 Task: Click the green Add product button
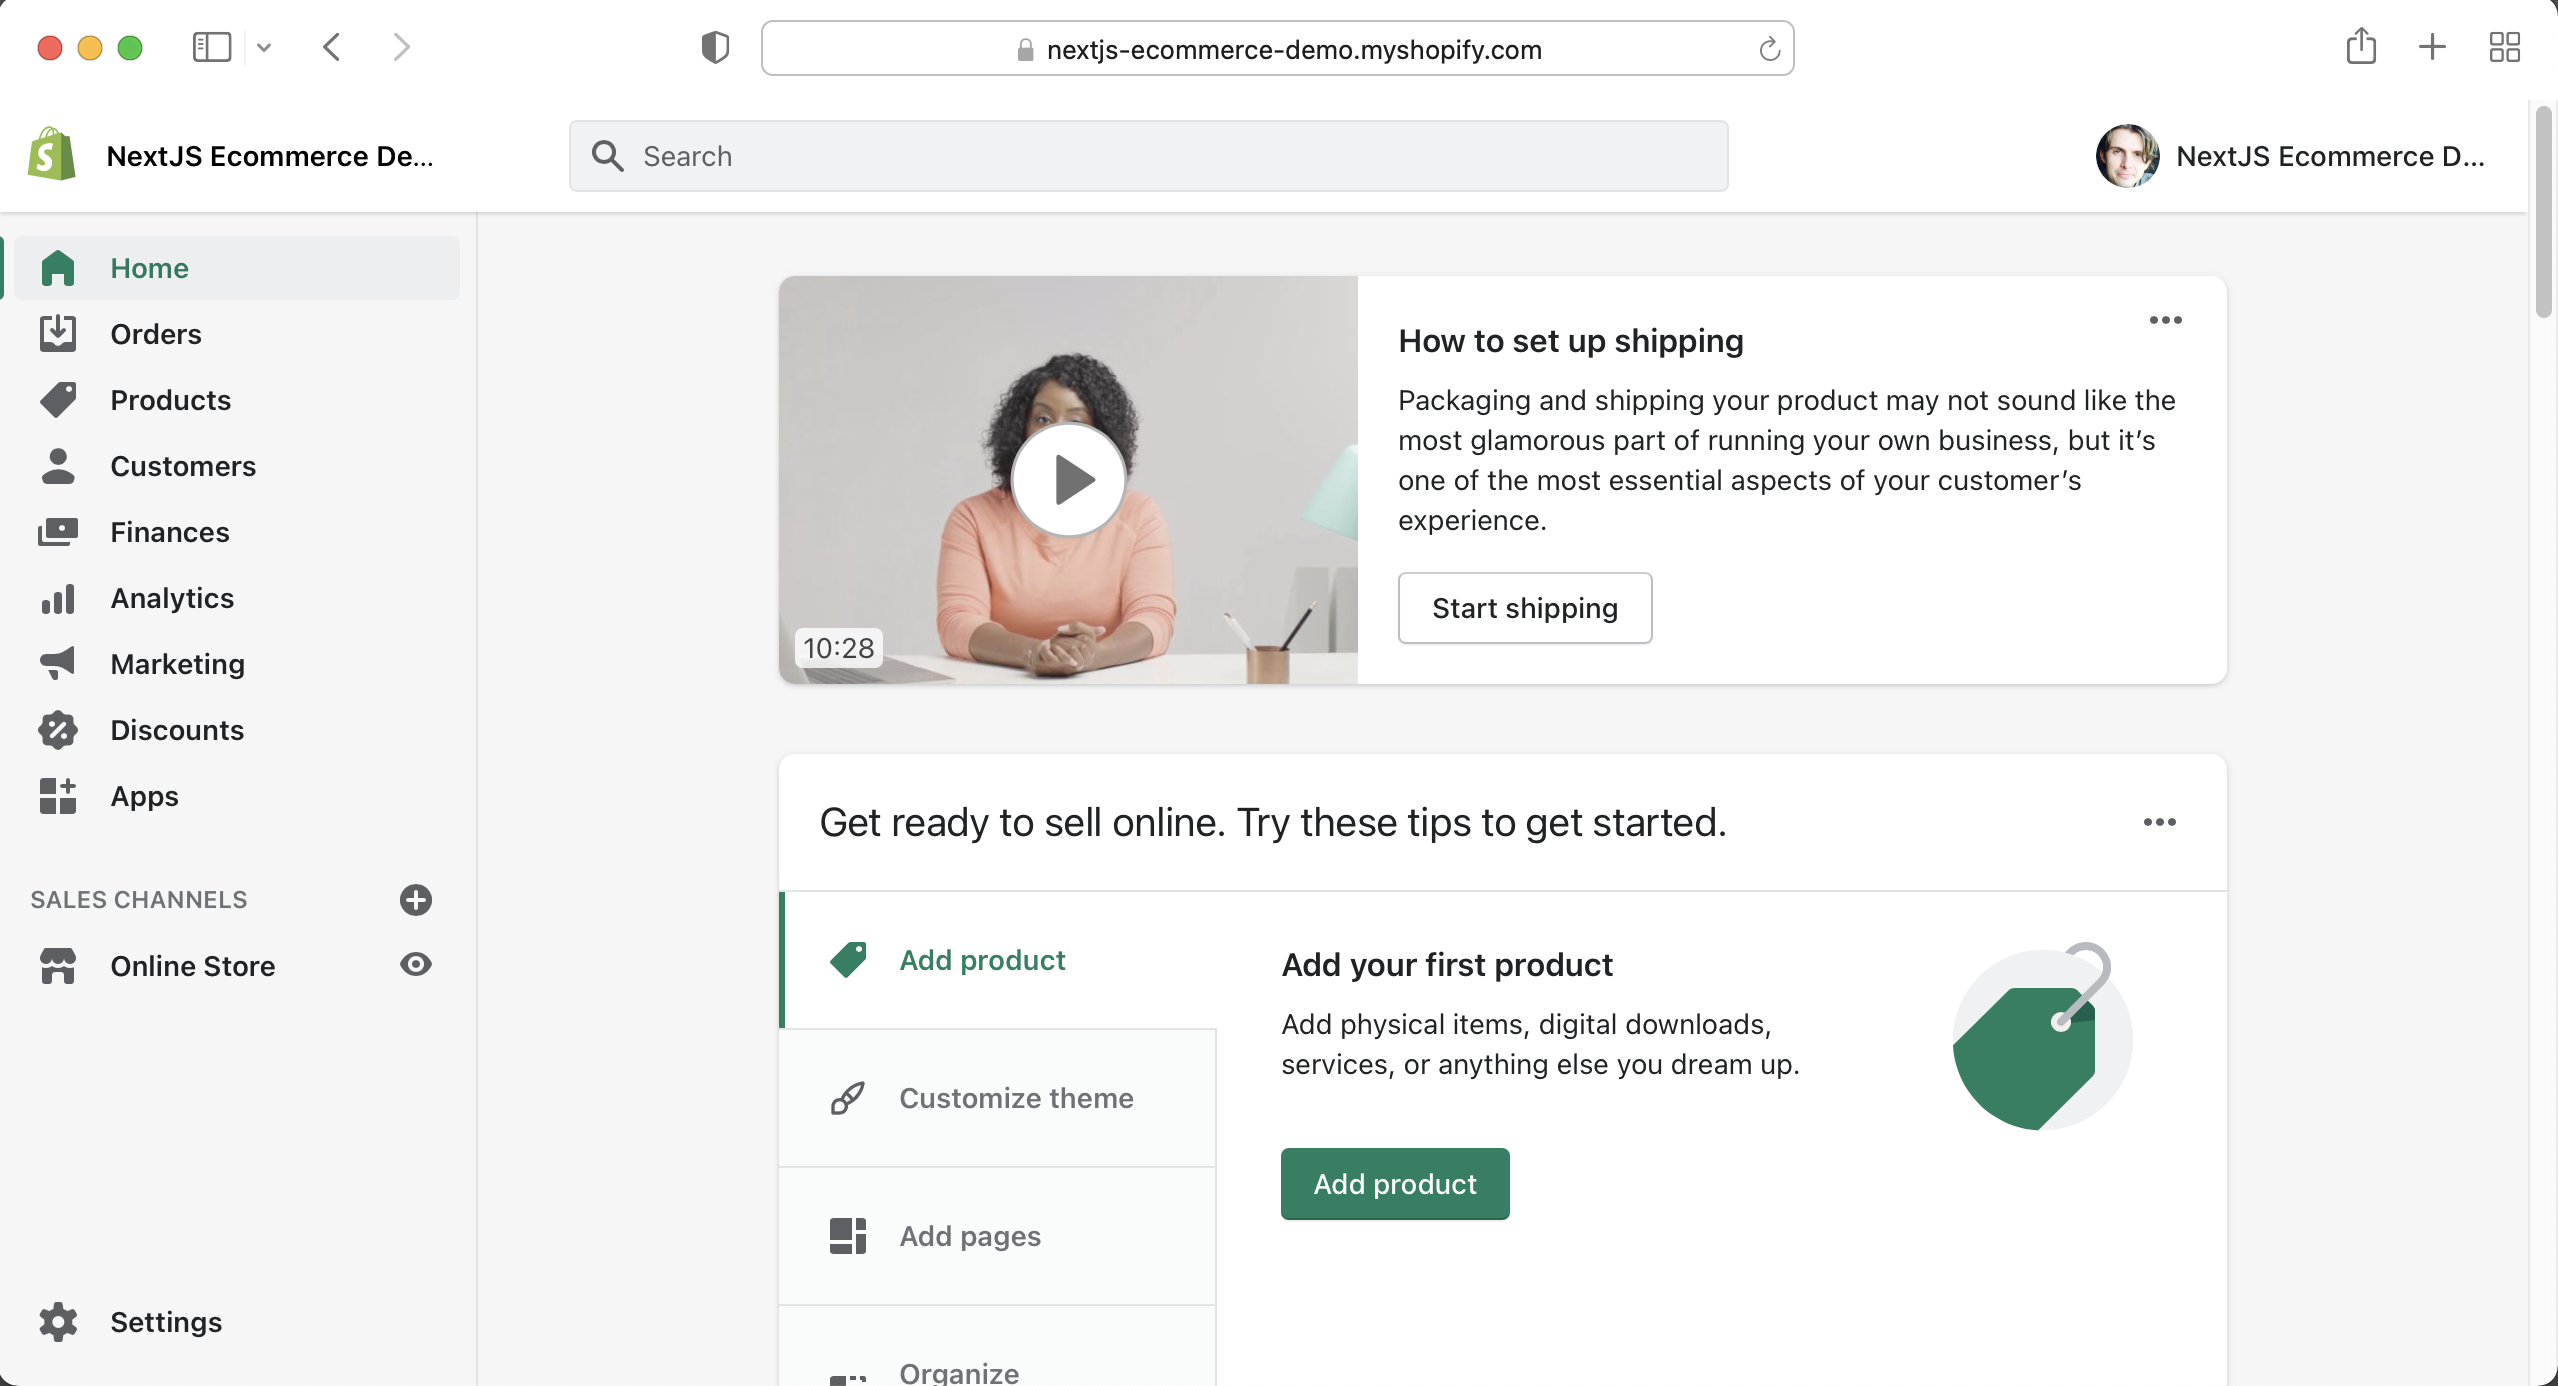[1395, 1184]
